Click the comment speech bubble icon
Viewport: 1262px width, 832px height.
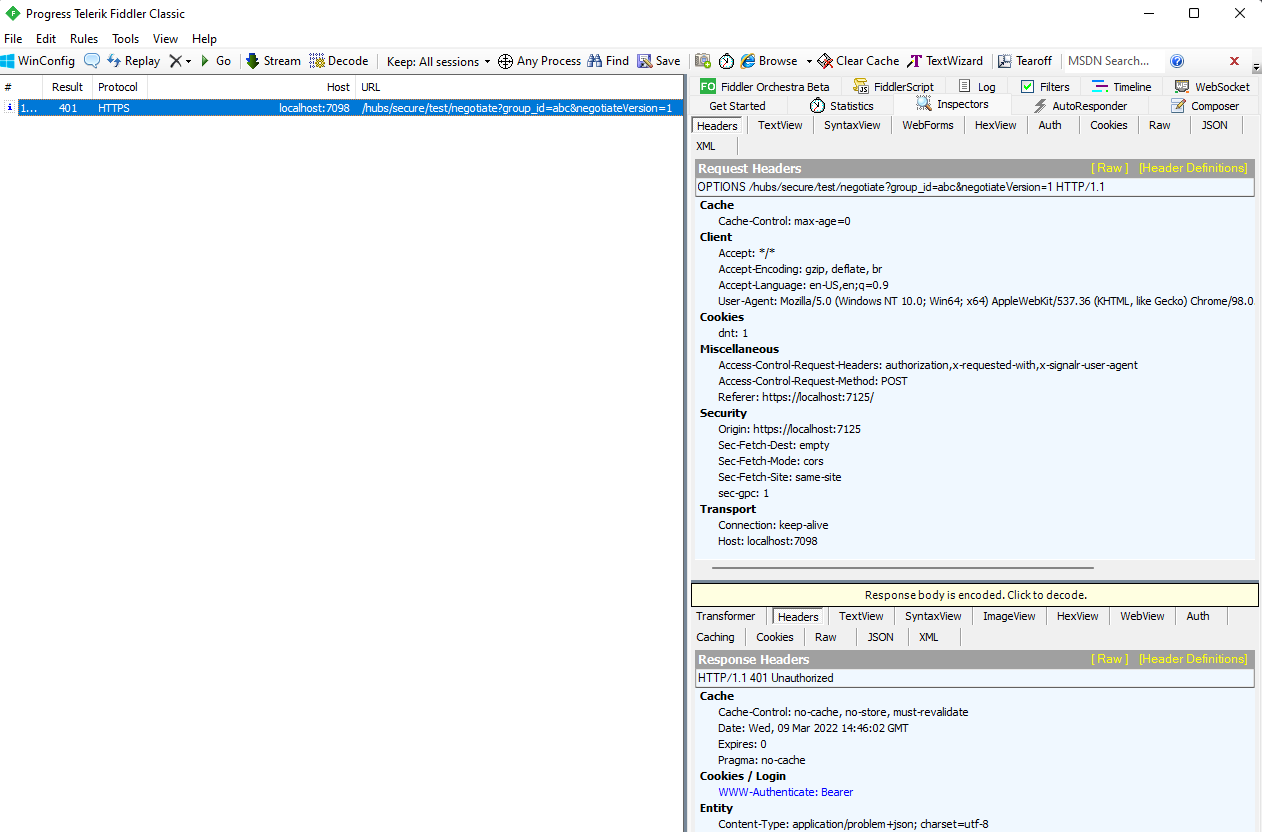click(92, 61)
